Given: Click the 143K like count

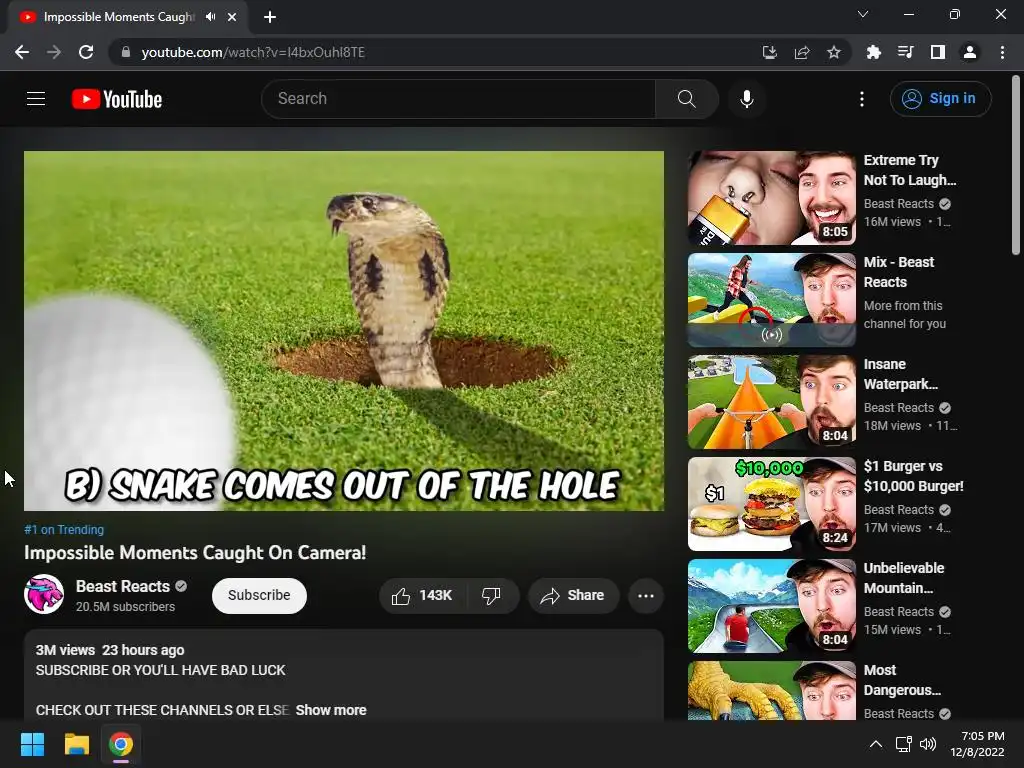Looking at the screenshot, I should (436, 596).
